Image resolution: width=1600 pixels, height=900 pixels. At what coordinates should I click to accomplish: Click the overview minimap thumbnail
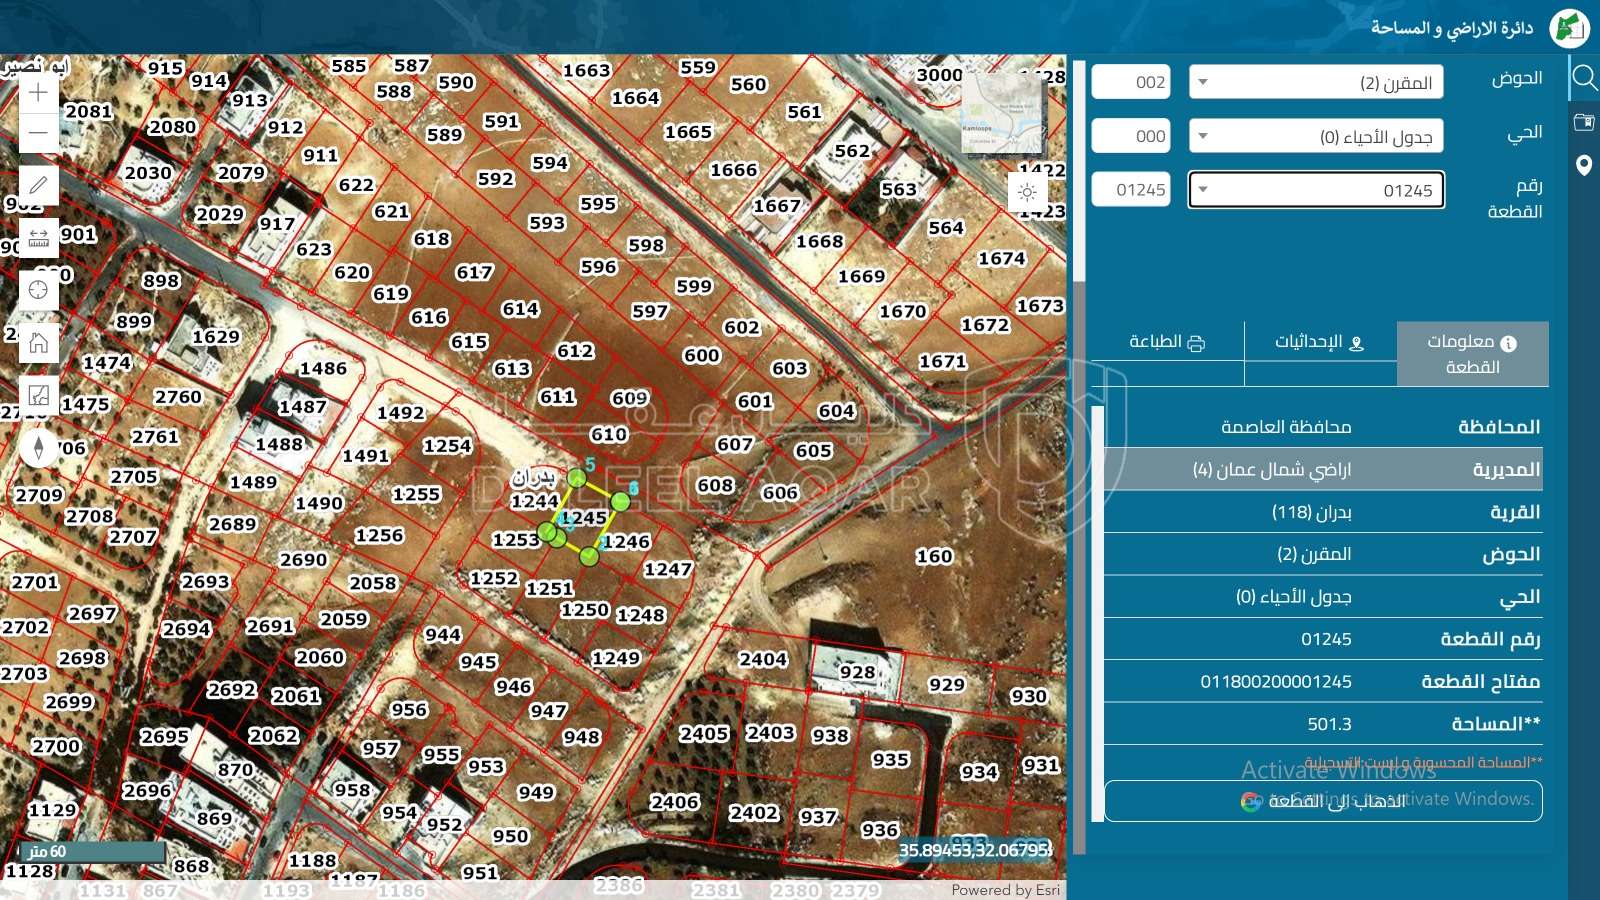[x=1002, y=113]
